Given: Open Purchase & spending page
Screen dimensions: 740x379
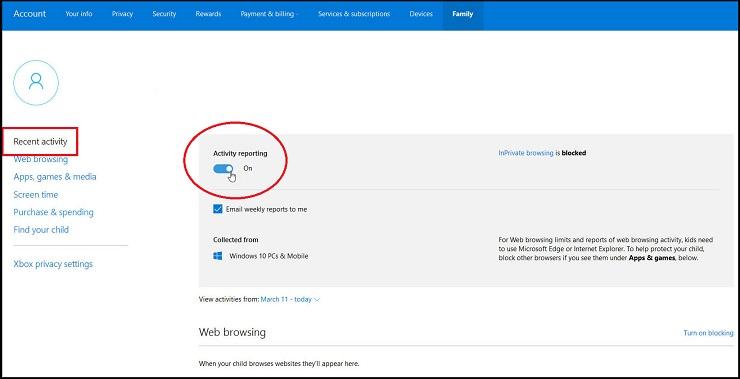Looking at the screenshot, I should 53,212.
